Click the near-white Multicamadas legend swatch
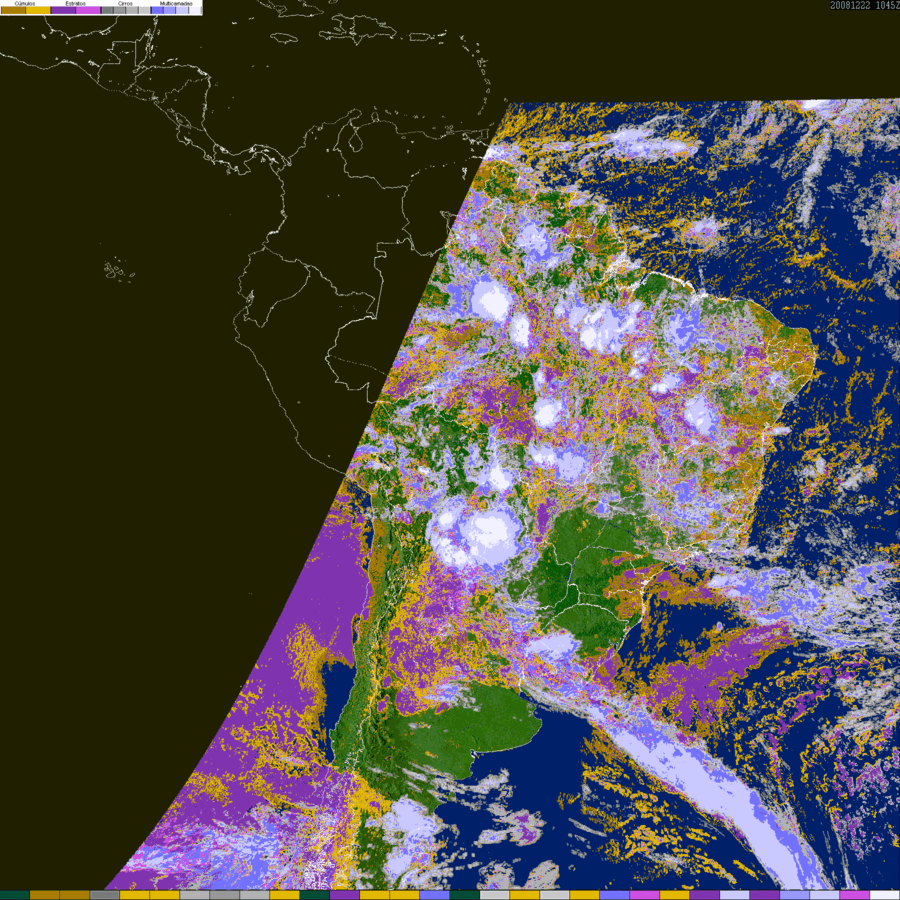The width and height of the screenshot is (900, 900). 195,10
